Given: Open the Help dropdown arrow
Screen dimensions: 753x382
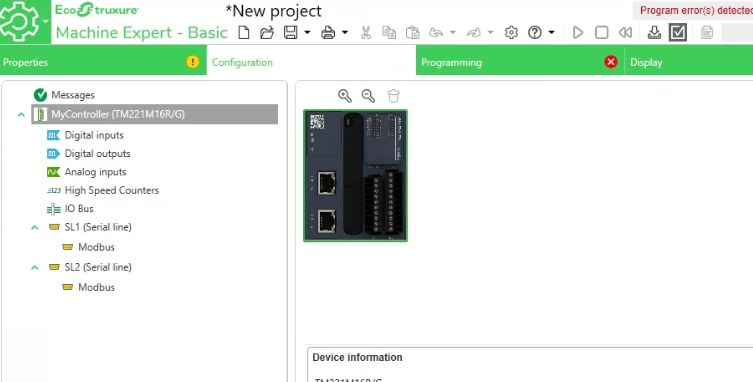Looking at the screenshot, I should (x=551, y=33).
